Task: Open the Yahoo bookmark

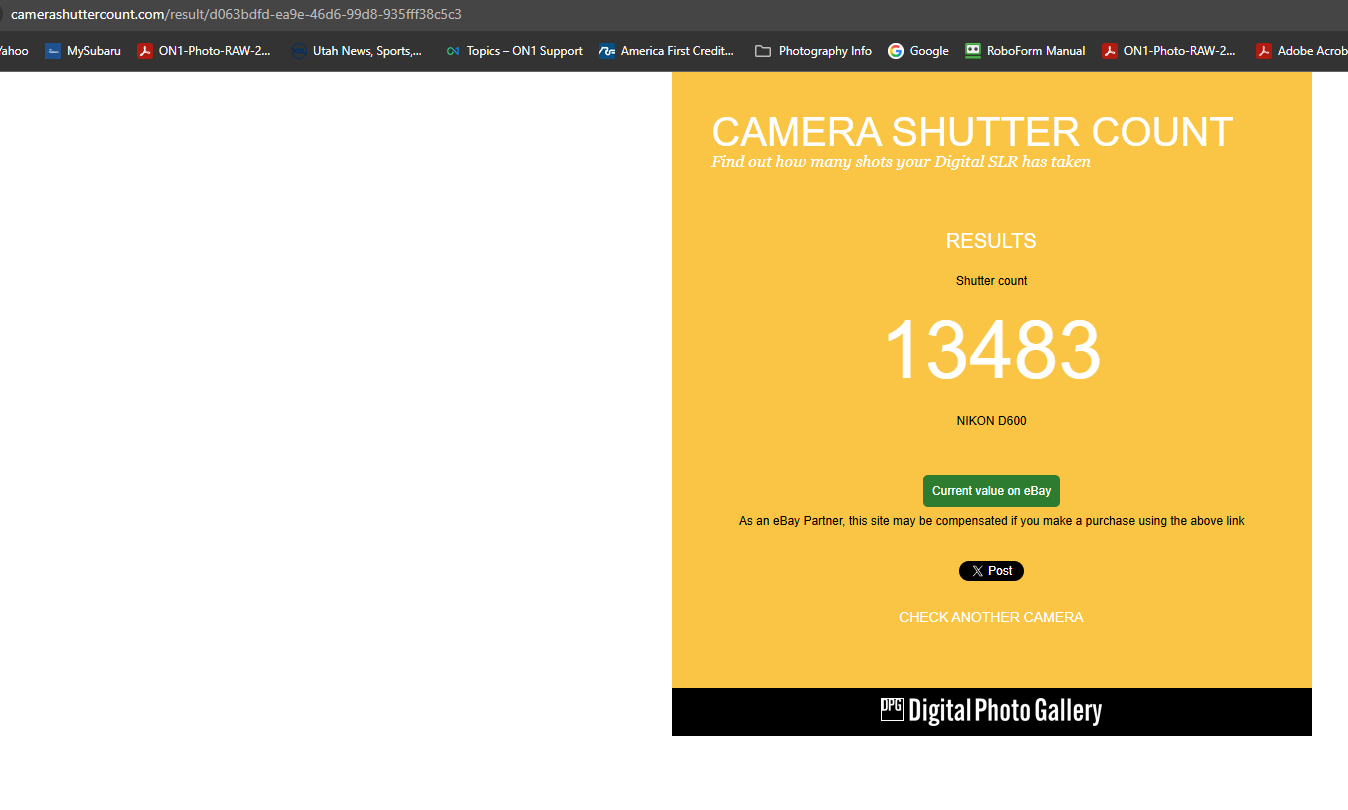Action: (x=14, y=51)
